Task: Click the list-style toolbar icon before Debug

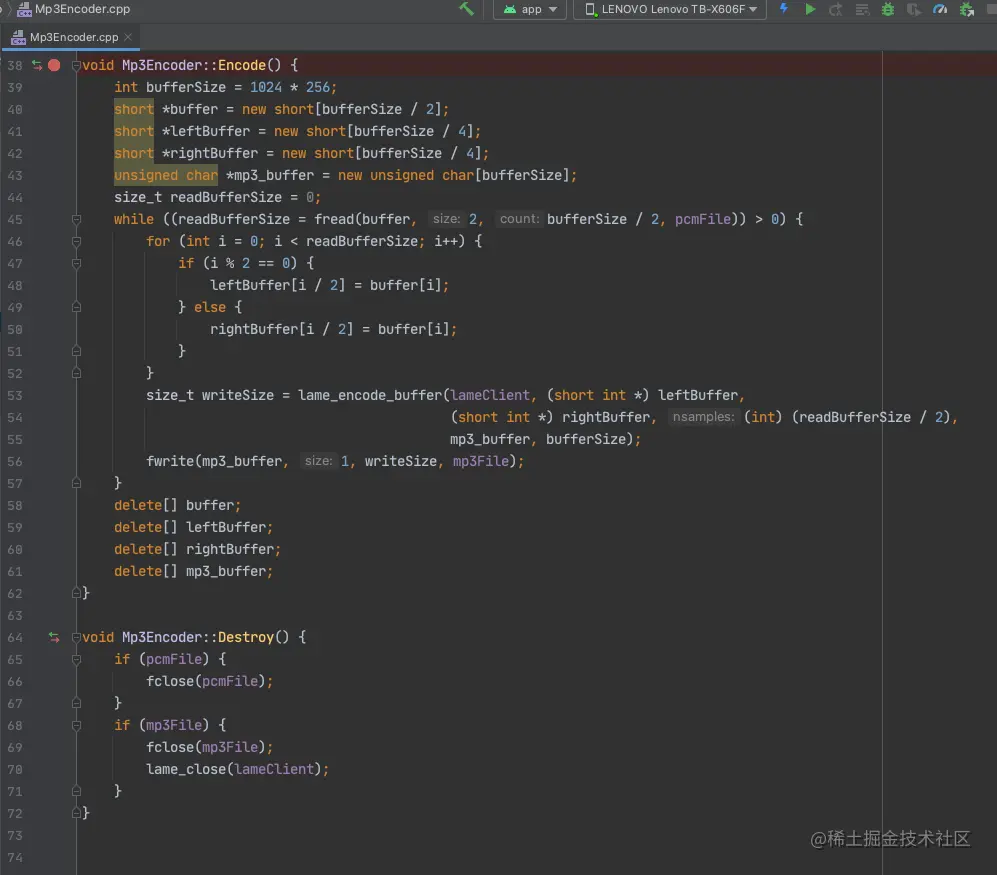Action: point(862,10)
